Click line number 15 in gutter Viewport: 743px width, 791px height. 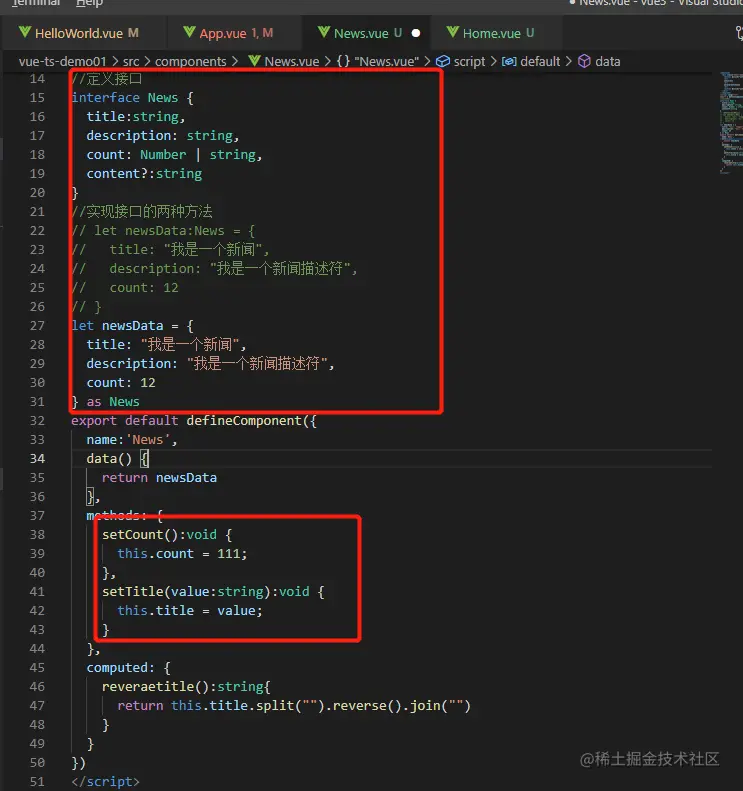(37, 97)
